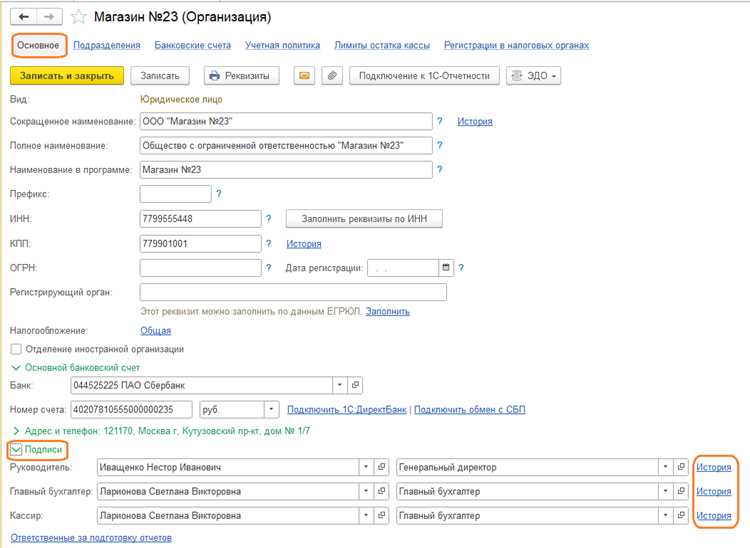750x548 pixels.
Task: Click the help question mark for Сокращенное наименование
Action: 440,121
